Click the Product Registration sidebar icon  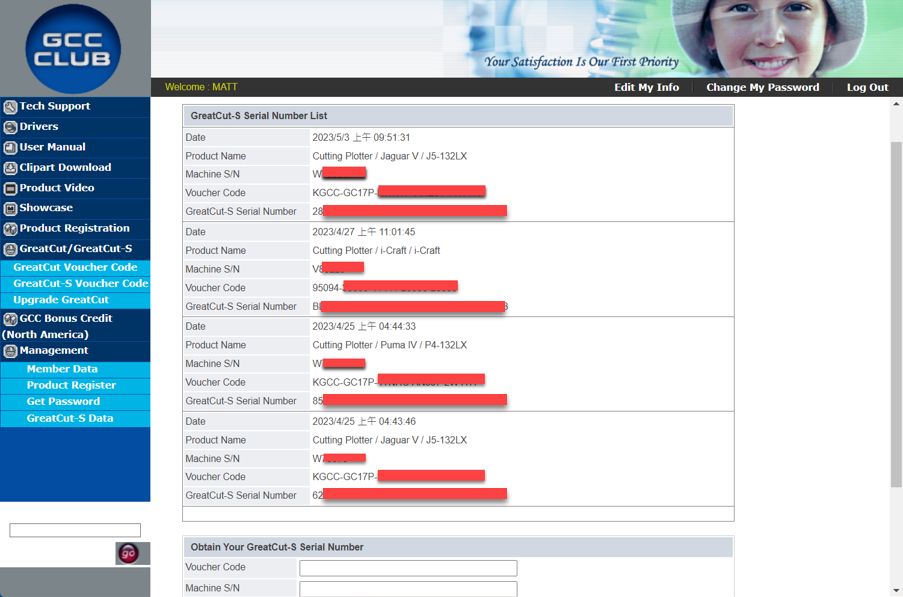click(10, 229)
